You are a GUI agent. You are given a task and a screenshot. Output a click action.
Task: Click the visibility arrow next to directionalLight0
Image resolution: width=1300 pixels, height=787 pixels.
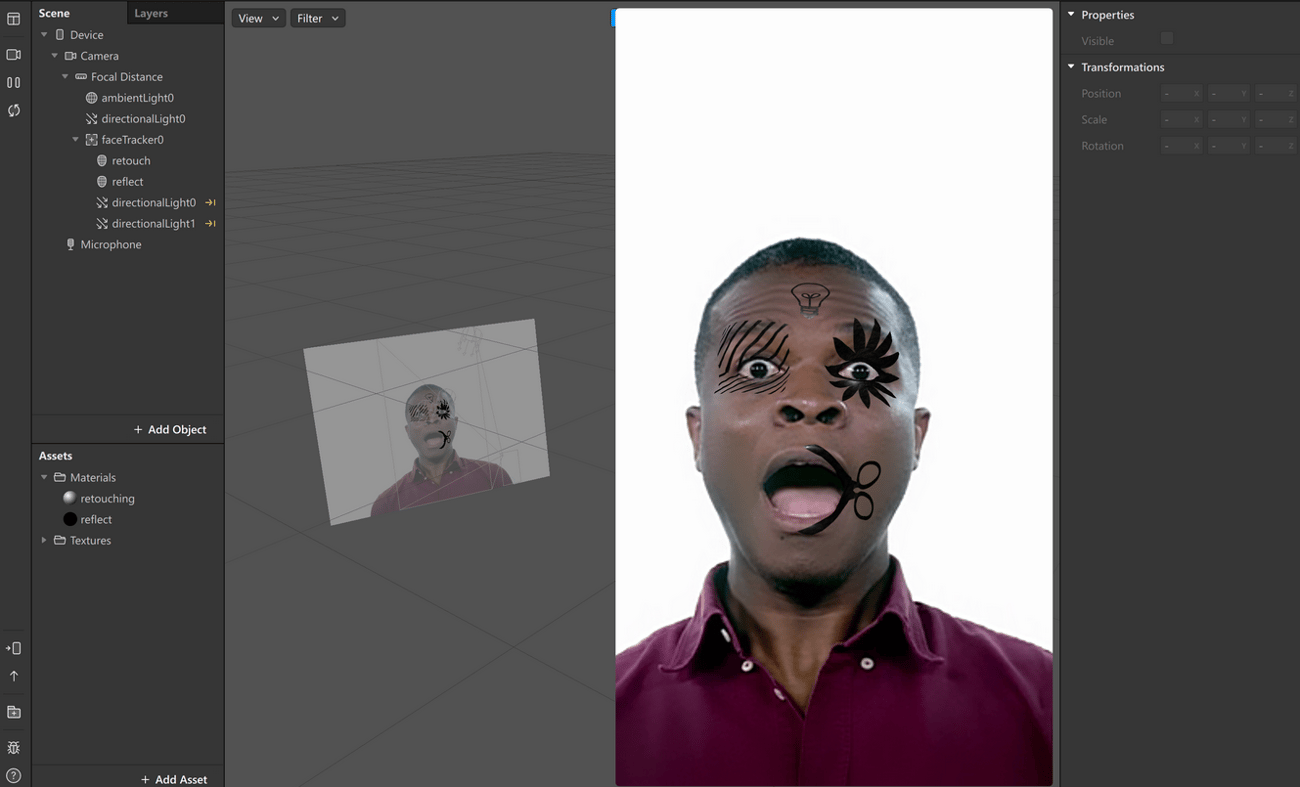[x=210, y=202]
